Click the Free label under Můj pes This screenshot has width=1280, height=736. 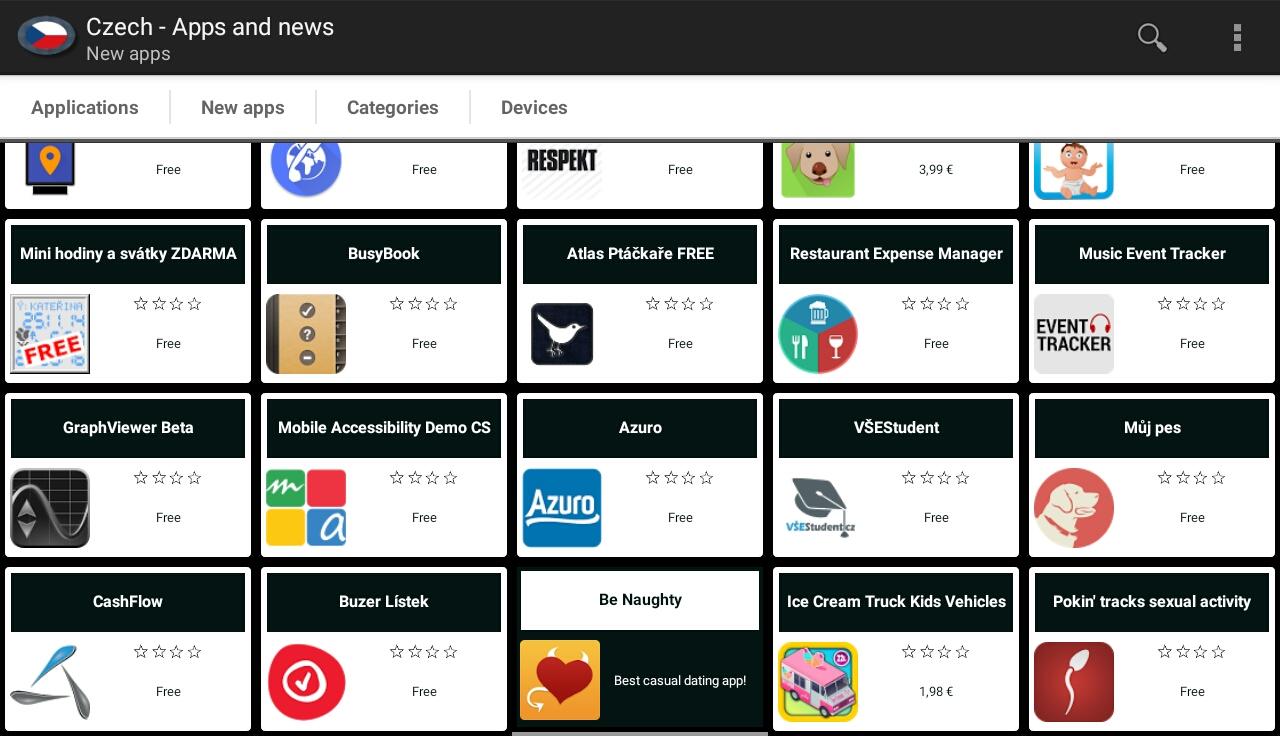1192,518
